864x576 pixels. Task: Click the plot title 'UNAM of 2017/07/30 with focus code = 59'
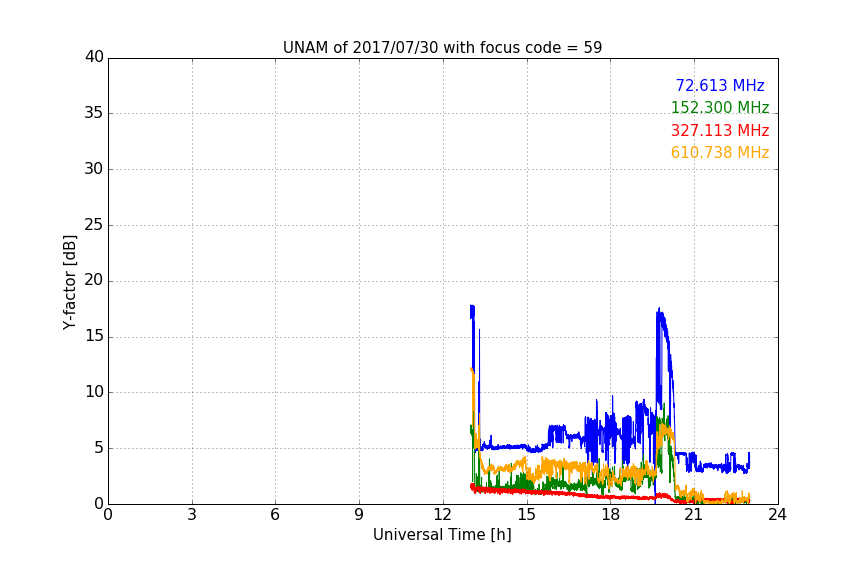tap(442, 47)
